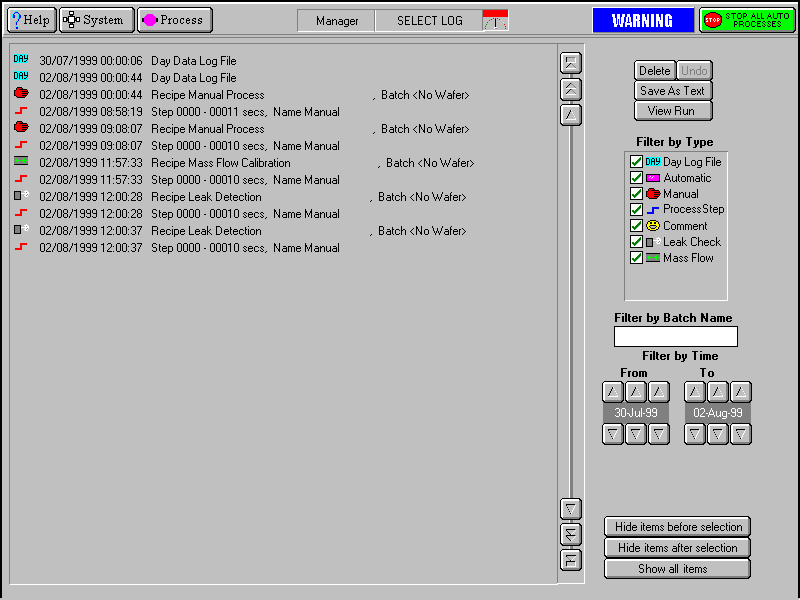Increase the To date month value
The width and height of the screenshot is (800, 600).
click(717, 392)
